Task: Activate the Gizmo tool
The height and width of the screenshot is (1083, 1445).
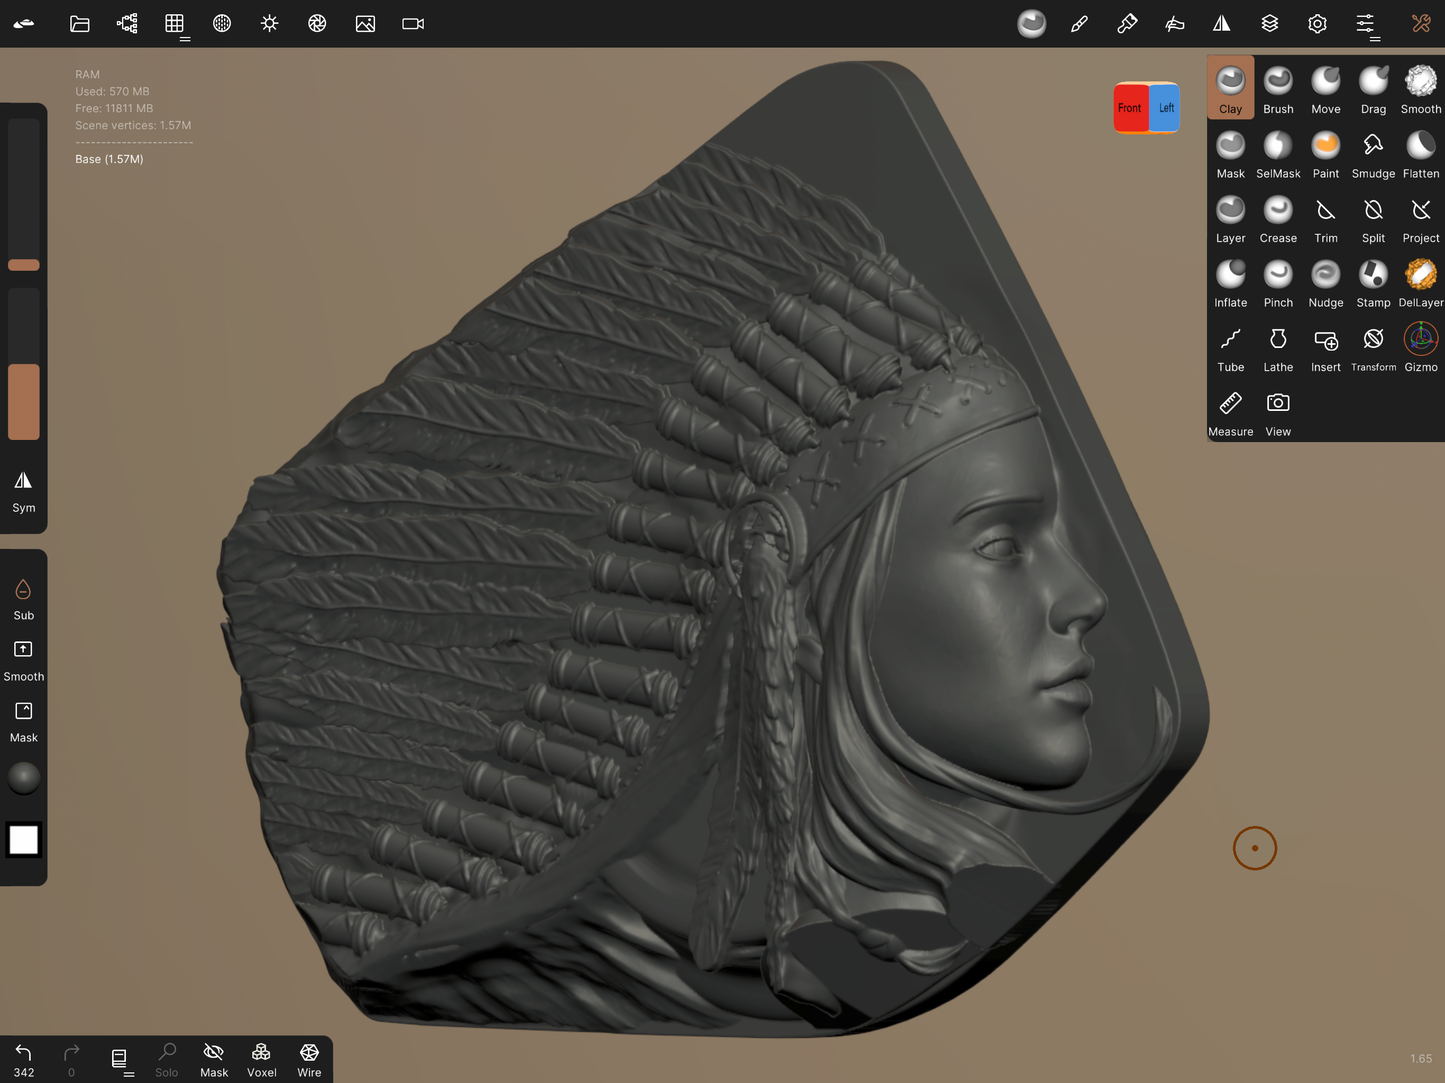Action: (1421, 347)
